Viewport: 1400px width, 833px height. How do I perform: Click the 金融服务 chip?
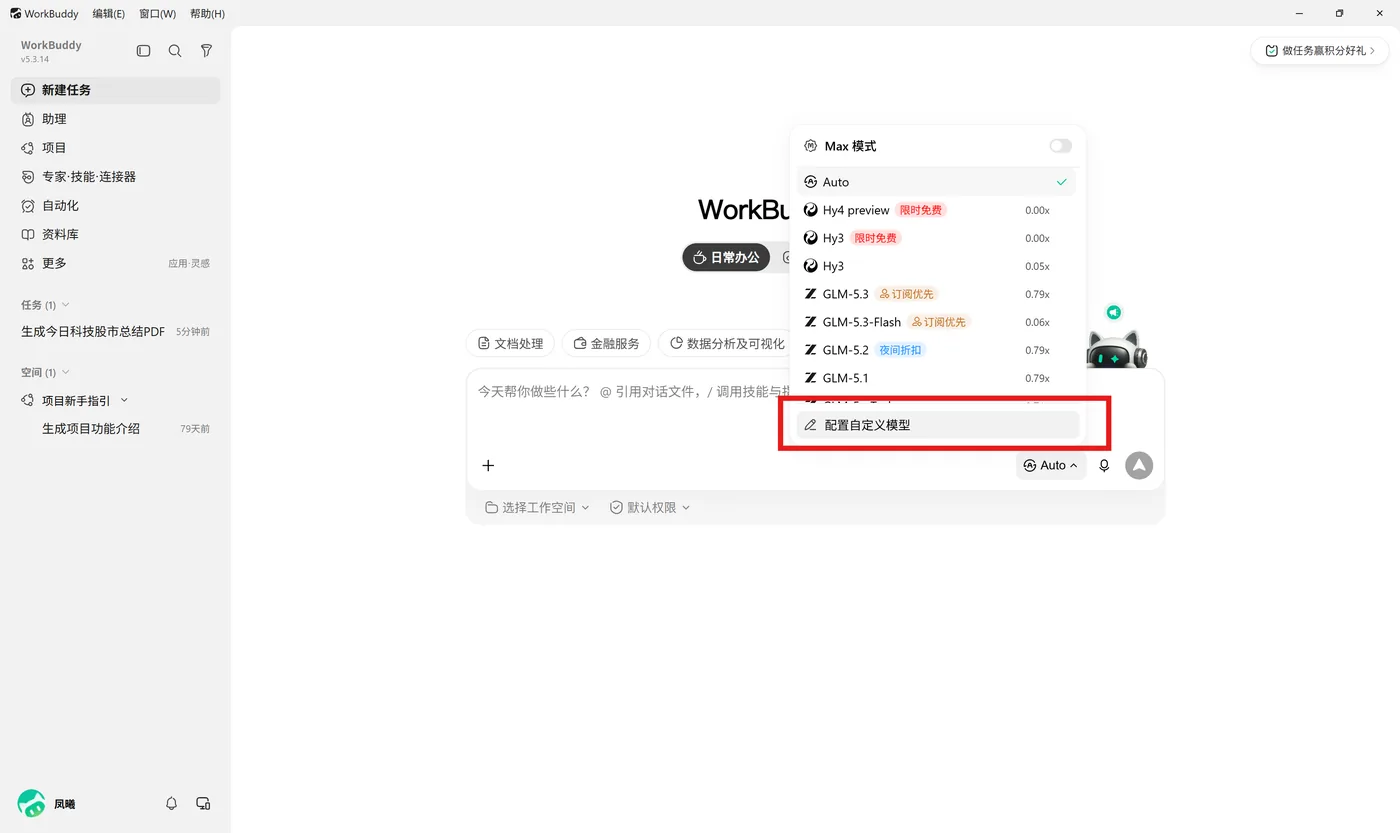(606, 344)
